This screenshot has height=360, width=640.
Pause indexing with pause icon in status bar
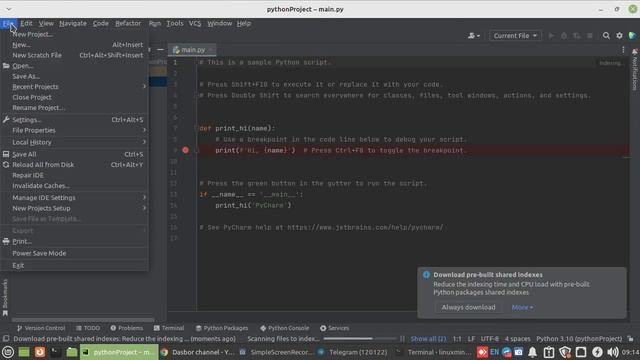tap(402, 339)
